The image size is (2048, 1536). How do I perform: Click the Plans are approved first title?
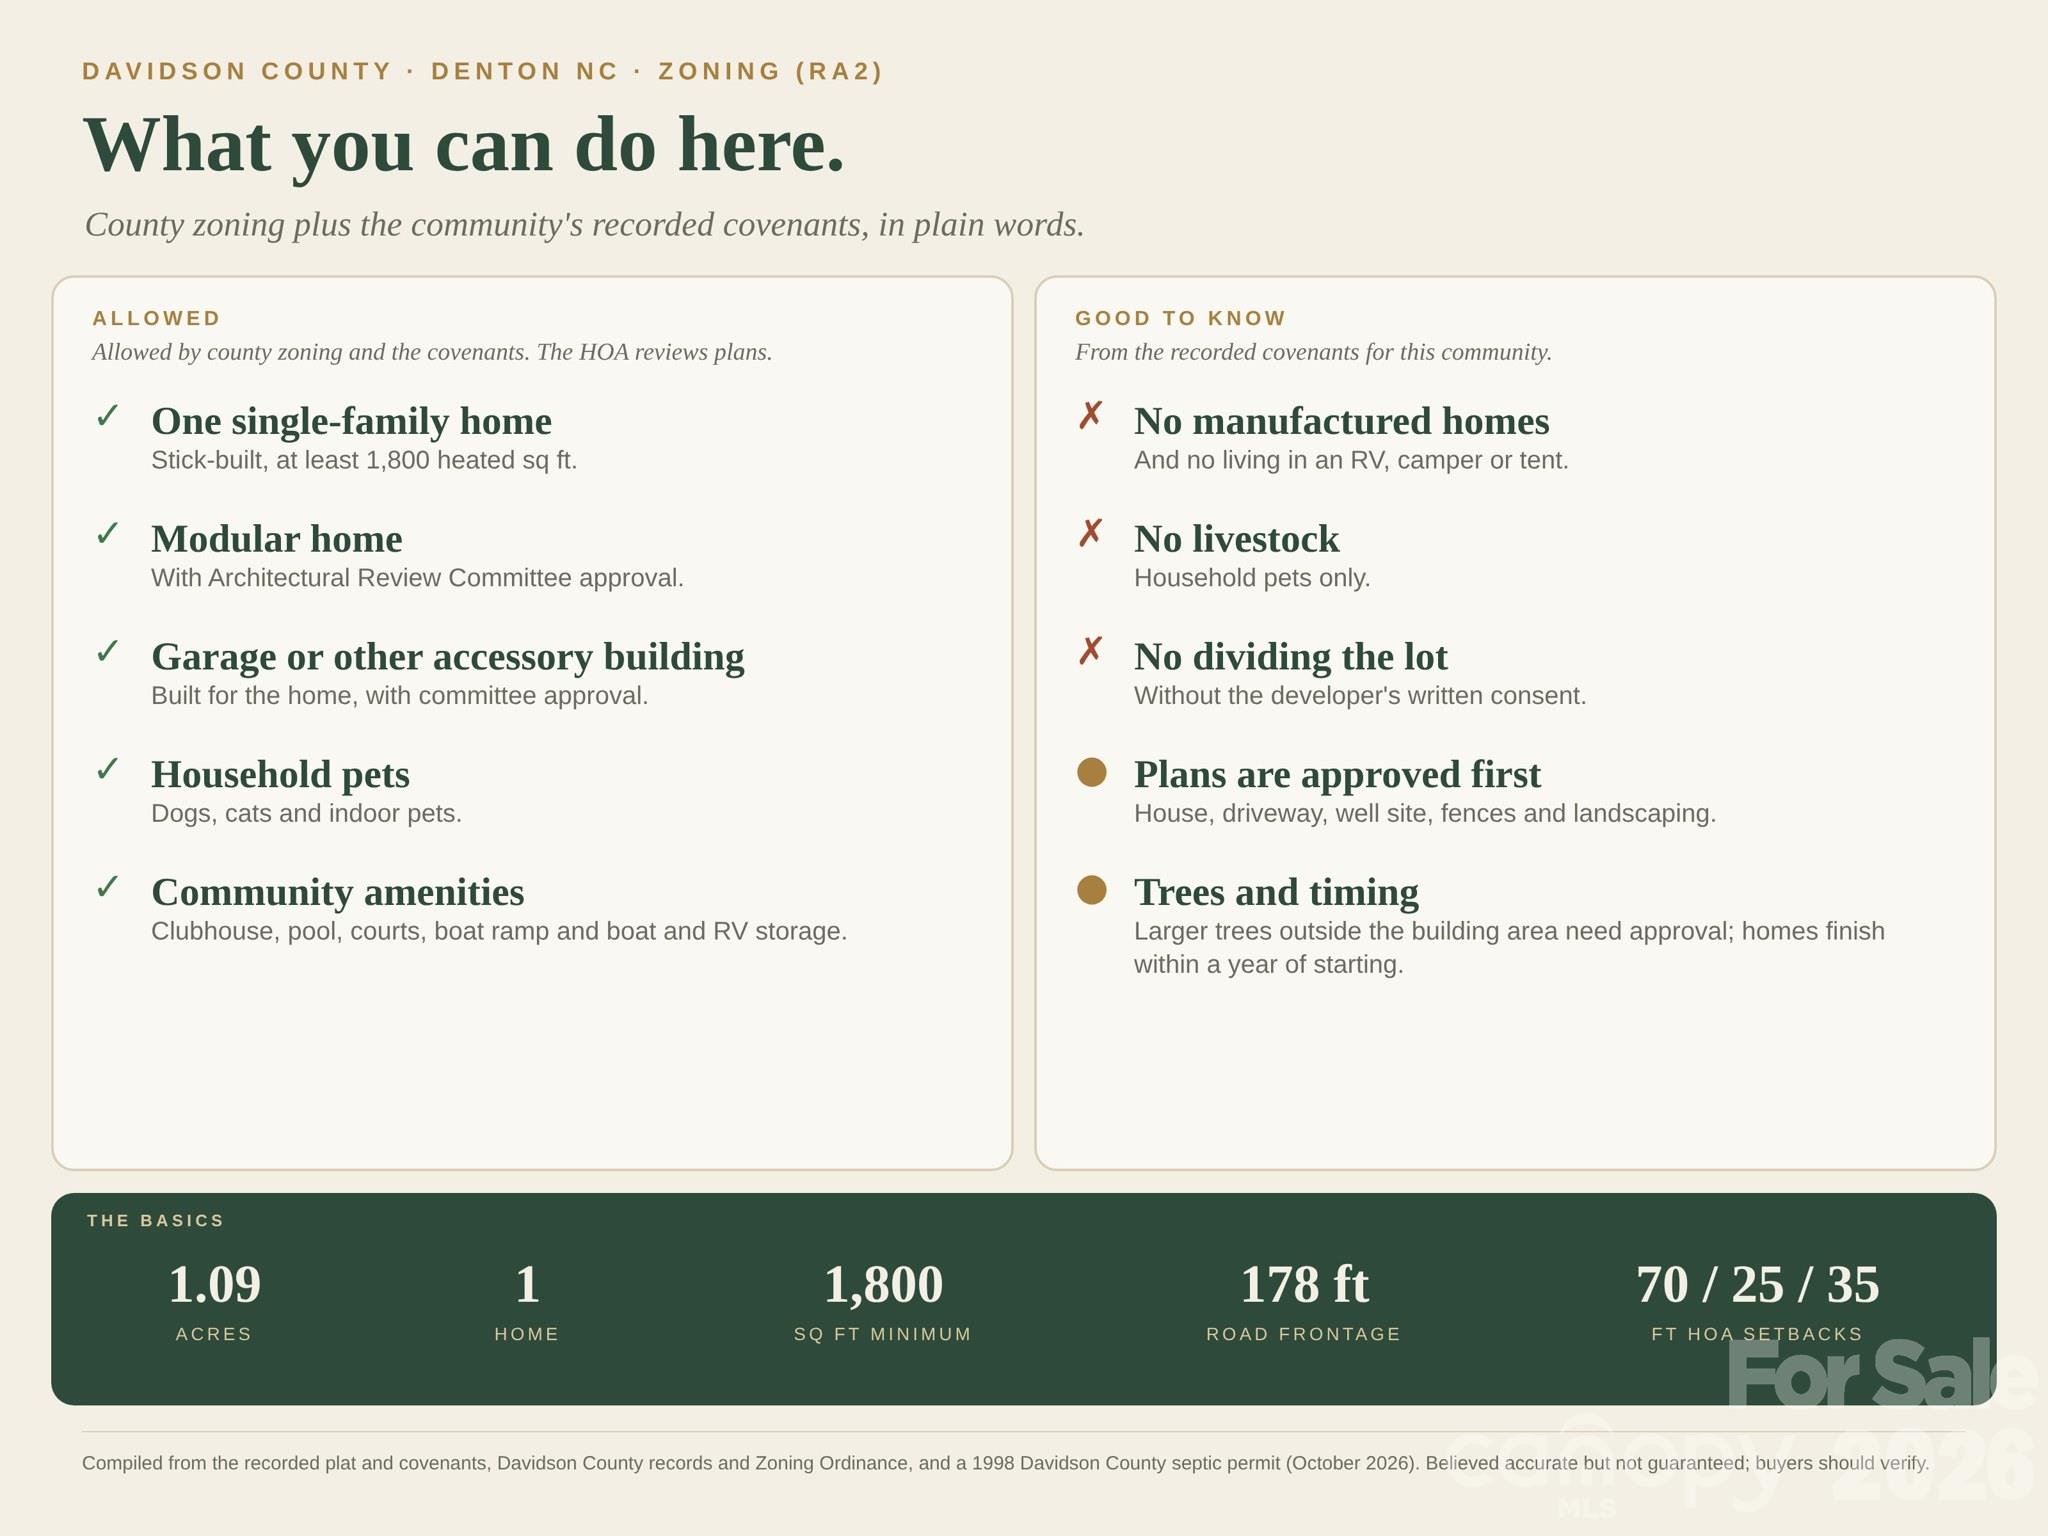(1337, 775)
